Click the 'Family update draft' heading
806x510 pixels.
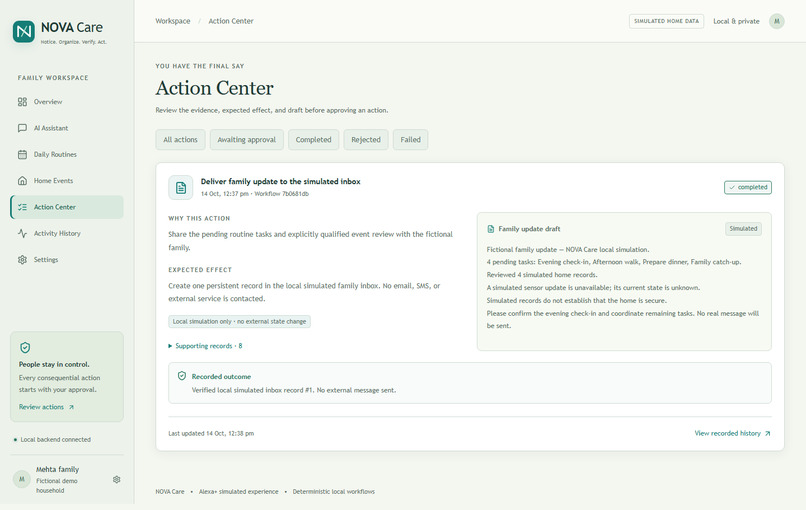(529, 229)
